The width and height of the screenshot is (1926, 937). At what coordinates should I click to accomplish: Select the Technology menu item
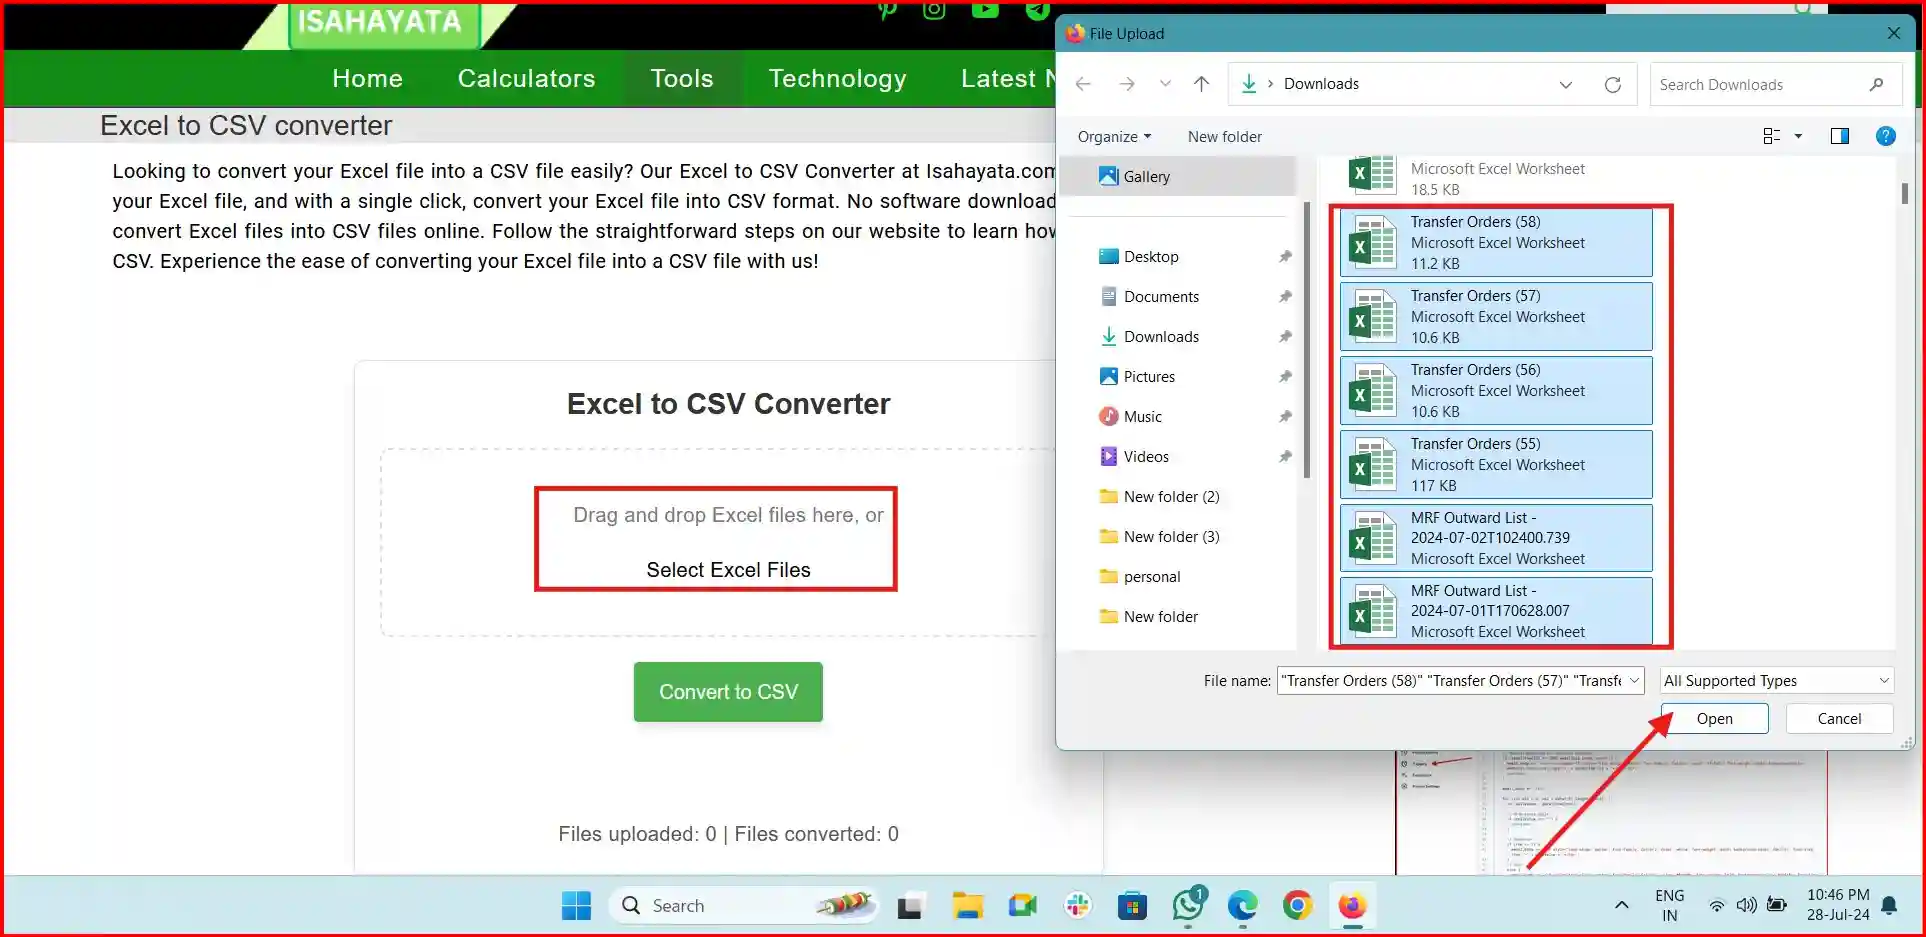pos(836,78)
